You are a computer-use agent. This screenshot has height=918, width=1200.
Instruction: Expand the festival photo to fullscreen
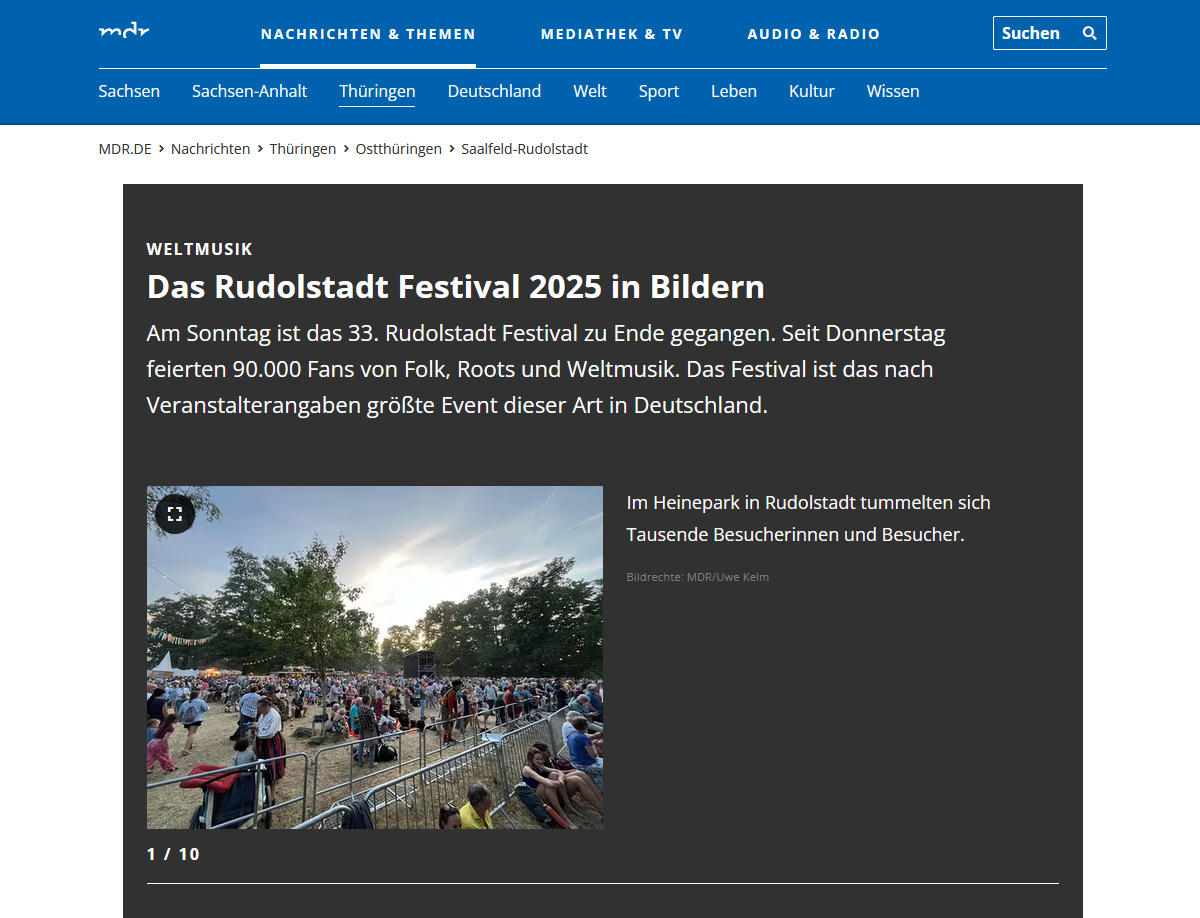[175, 514]
